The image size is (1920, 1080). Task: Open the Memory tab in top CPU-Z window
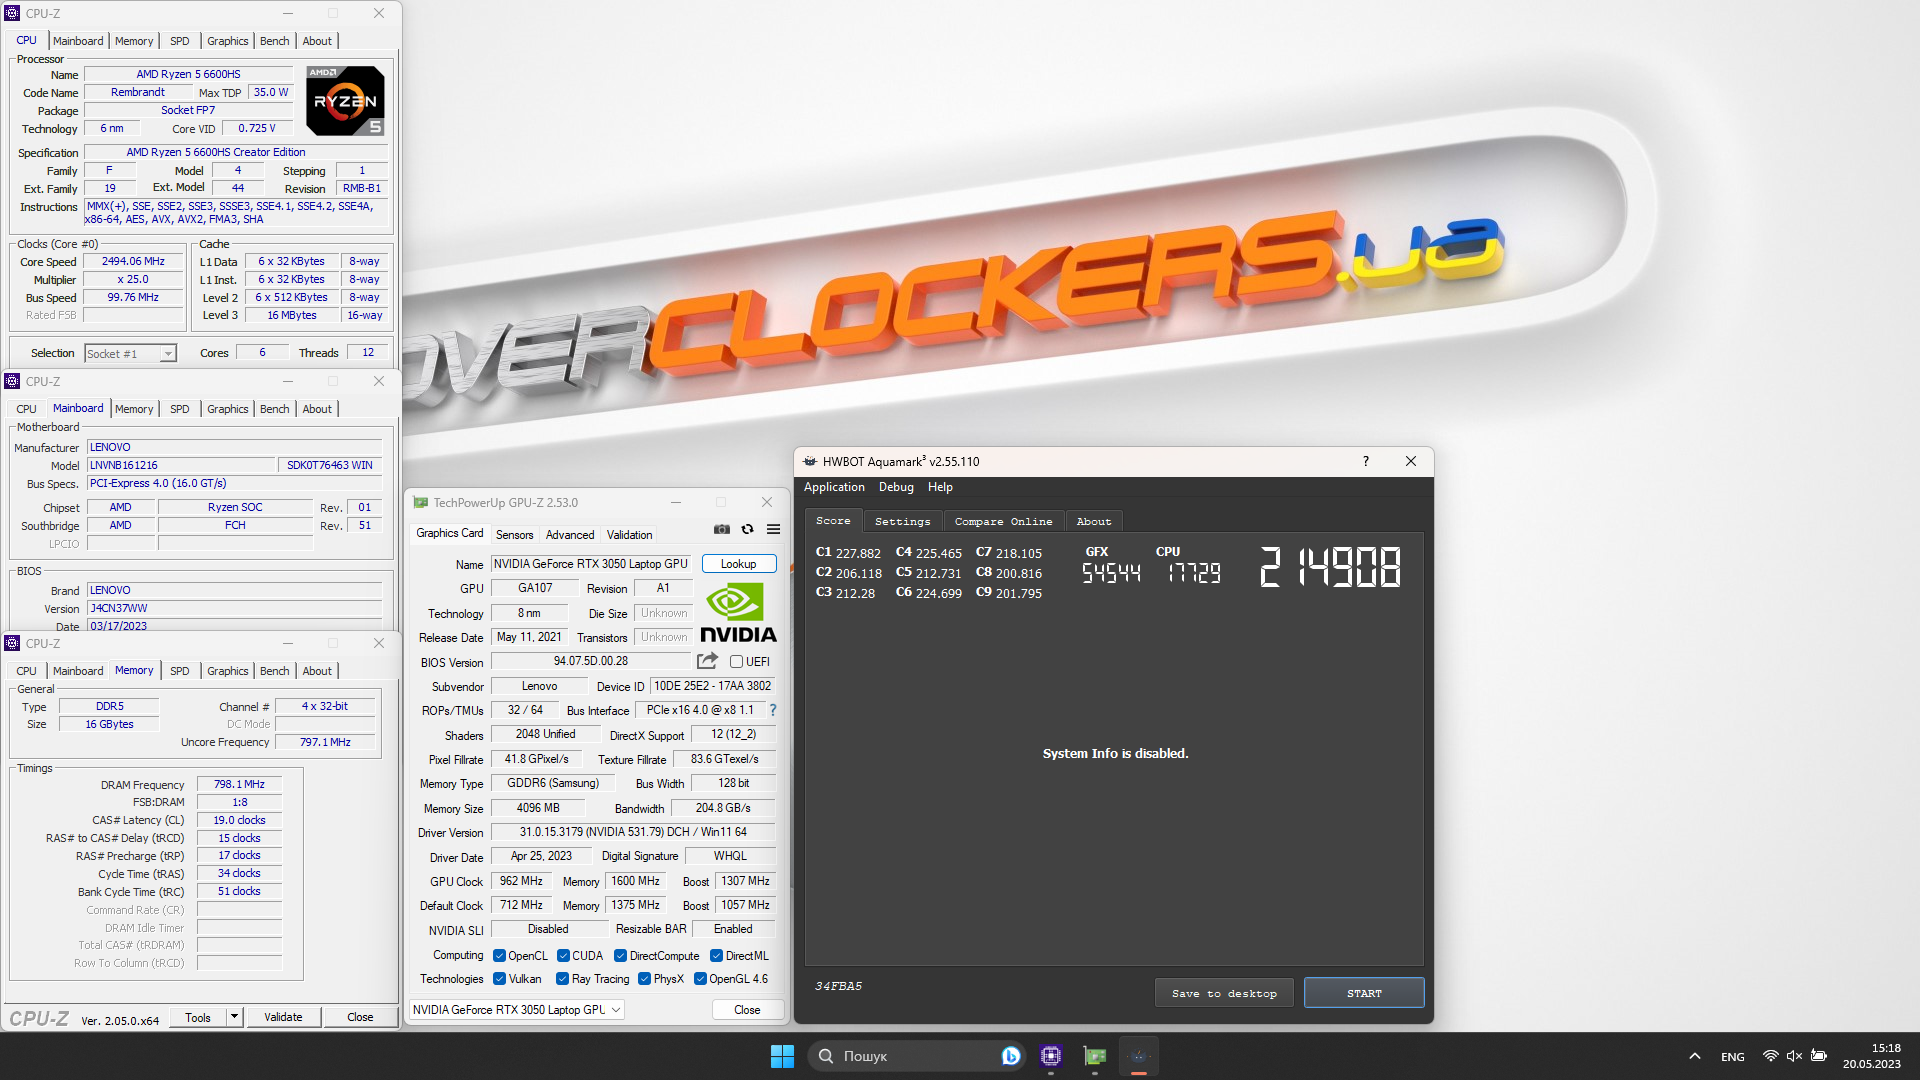[134, 41]
